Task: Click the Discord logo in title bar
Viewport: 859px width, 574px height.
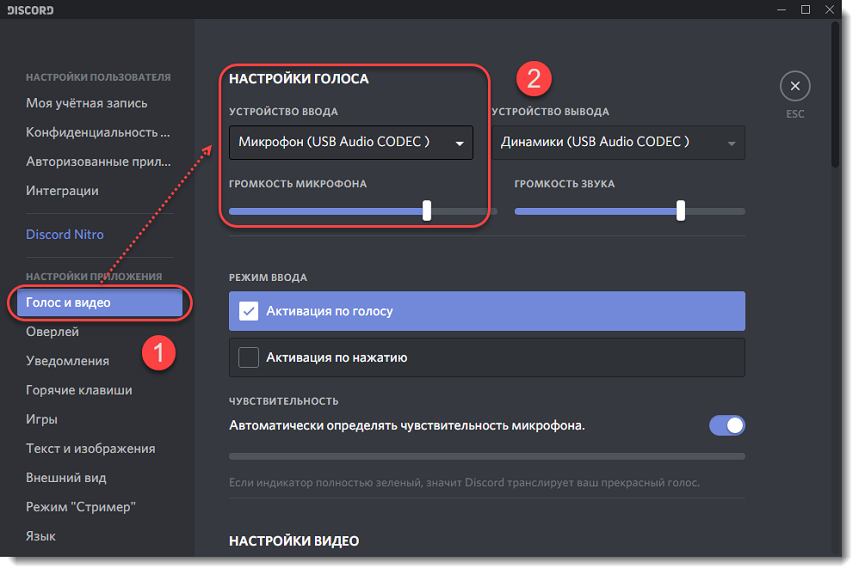Action: click(x=30, y=10)
